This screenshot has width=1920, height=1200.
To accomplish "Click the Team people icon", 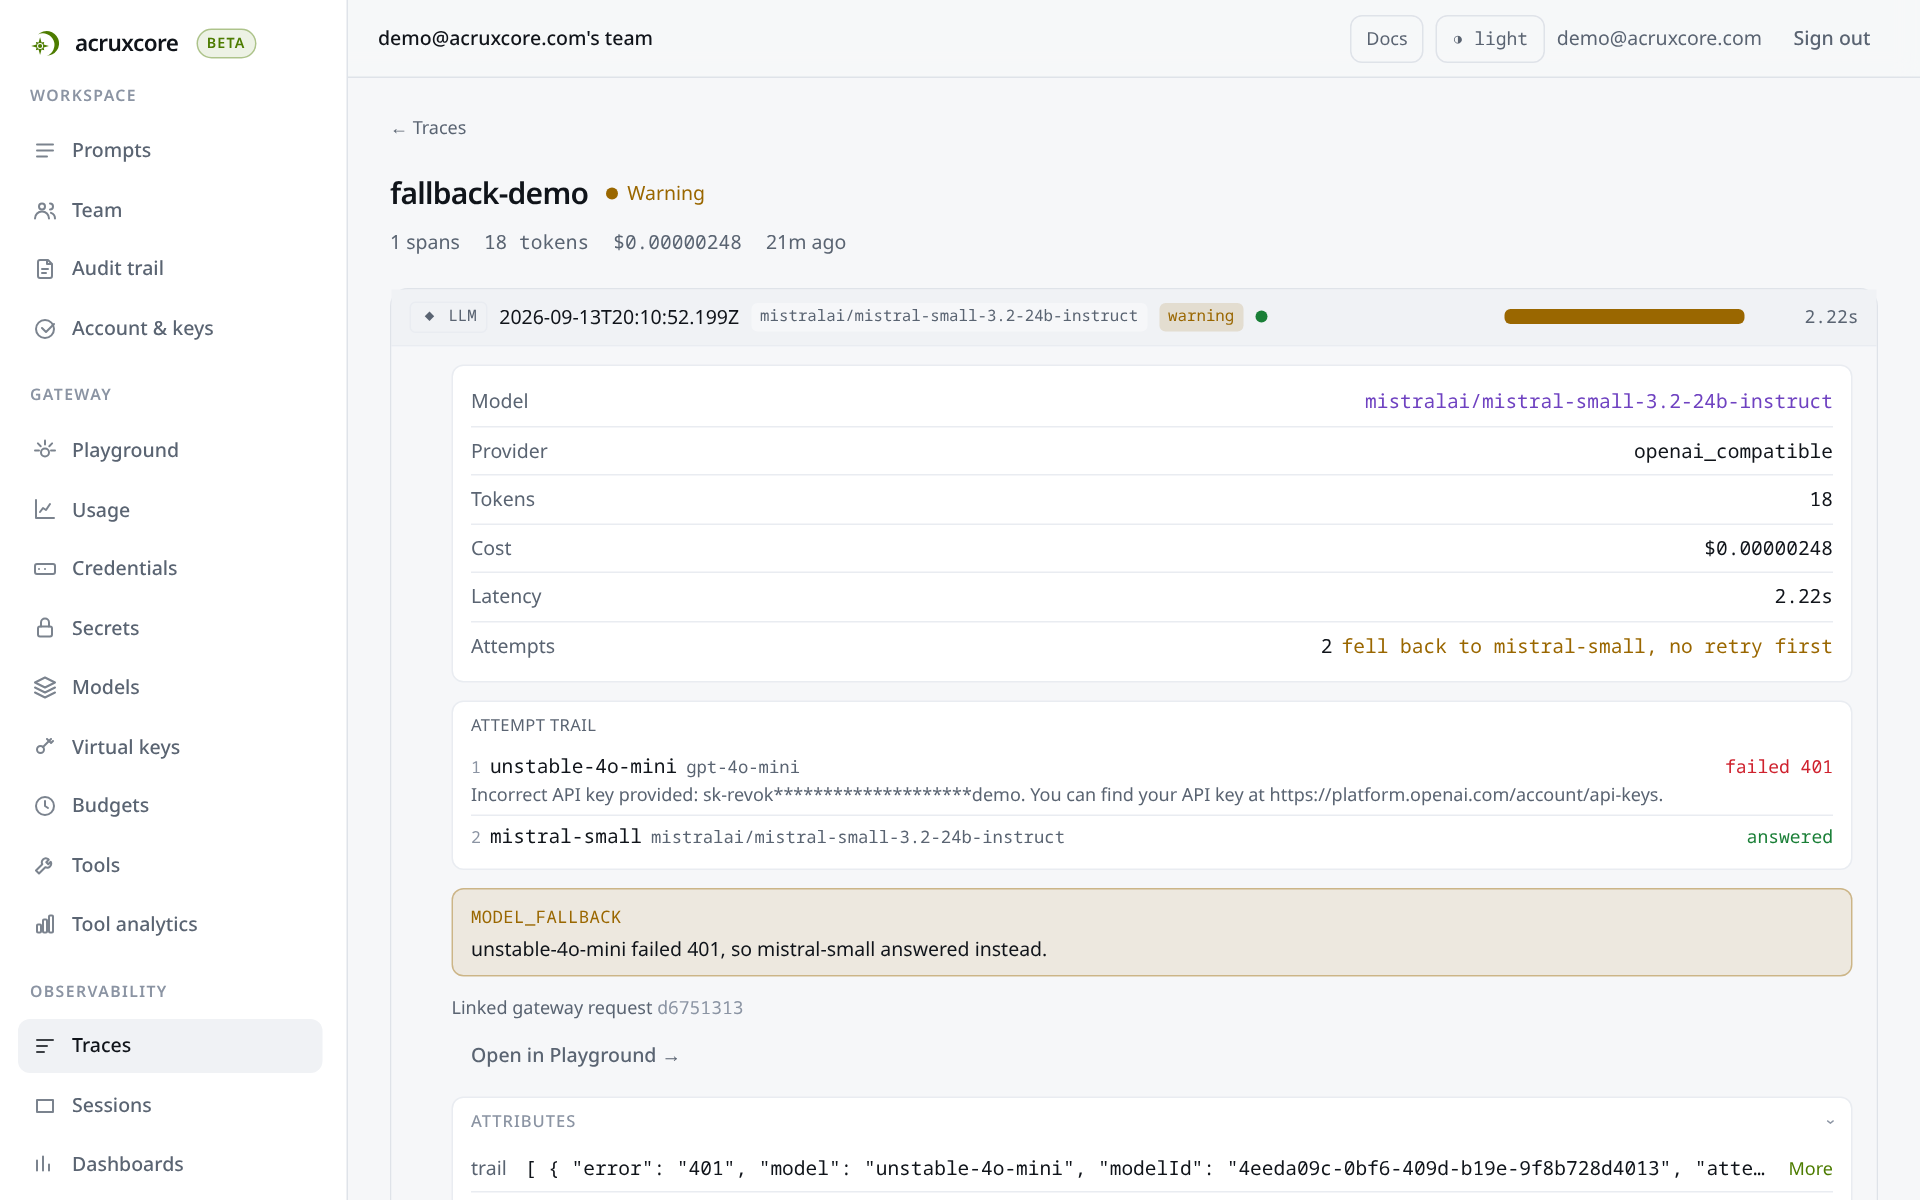I will coord(45,210).
